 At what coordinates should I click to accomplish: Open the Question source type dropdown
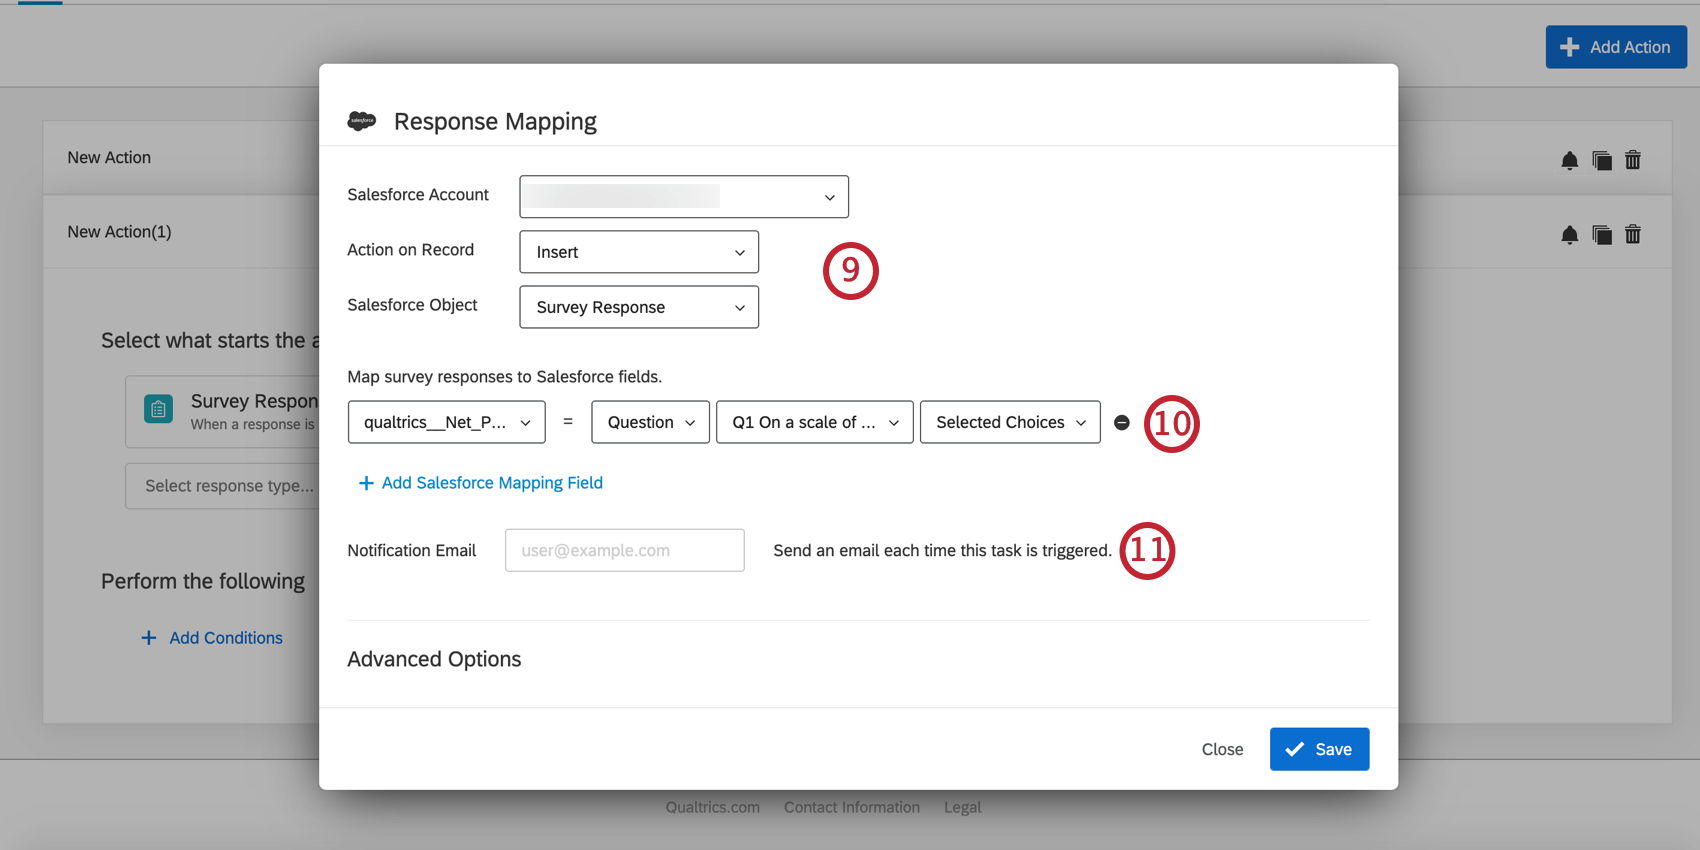click(x=650, y=422)
